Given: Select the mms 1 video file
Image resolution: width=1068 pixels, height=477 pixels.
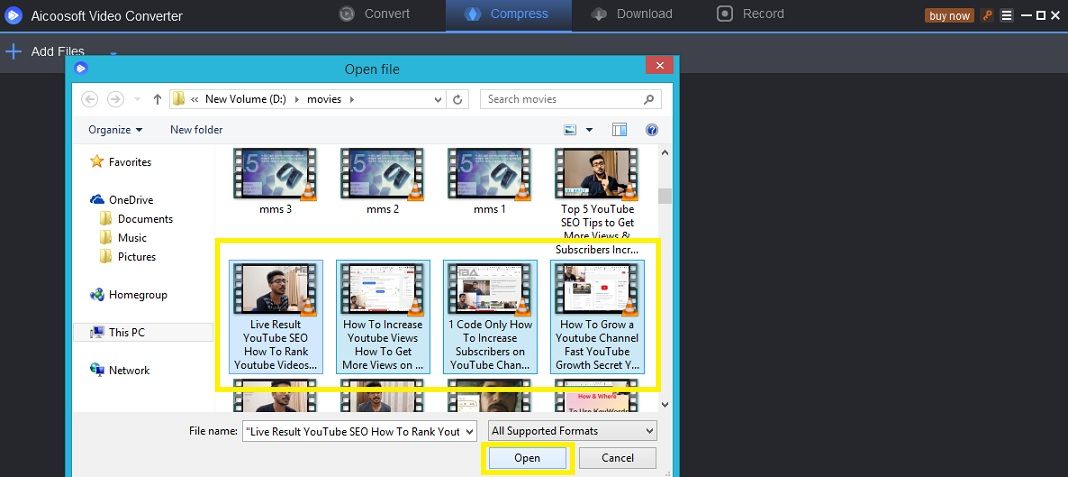Looking at the screenshot, I should point(490,181).
